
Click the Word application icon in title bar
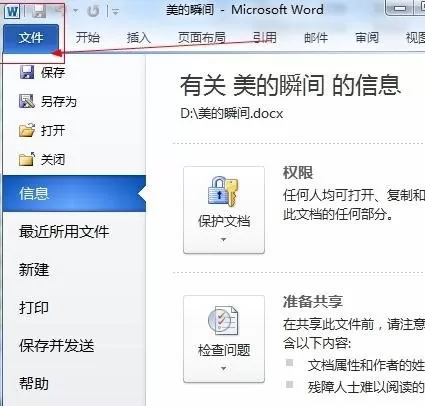pyautogui.click(x=12, y=12)
